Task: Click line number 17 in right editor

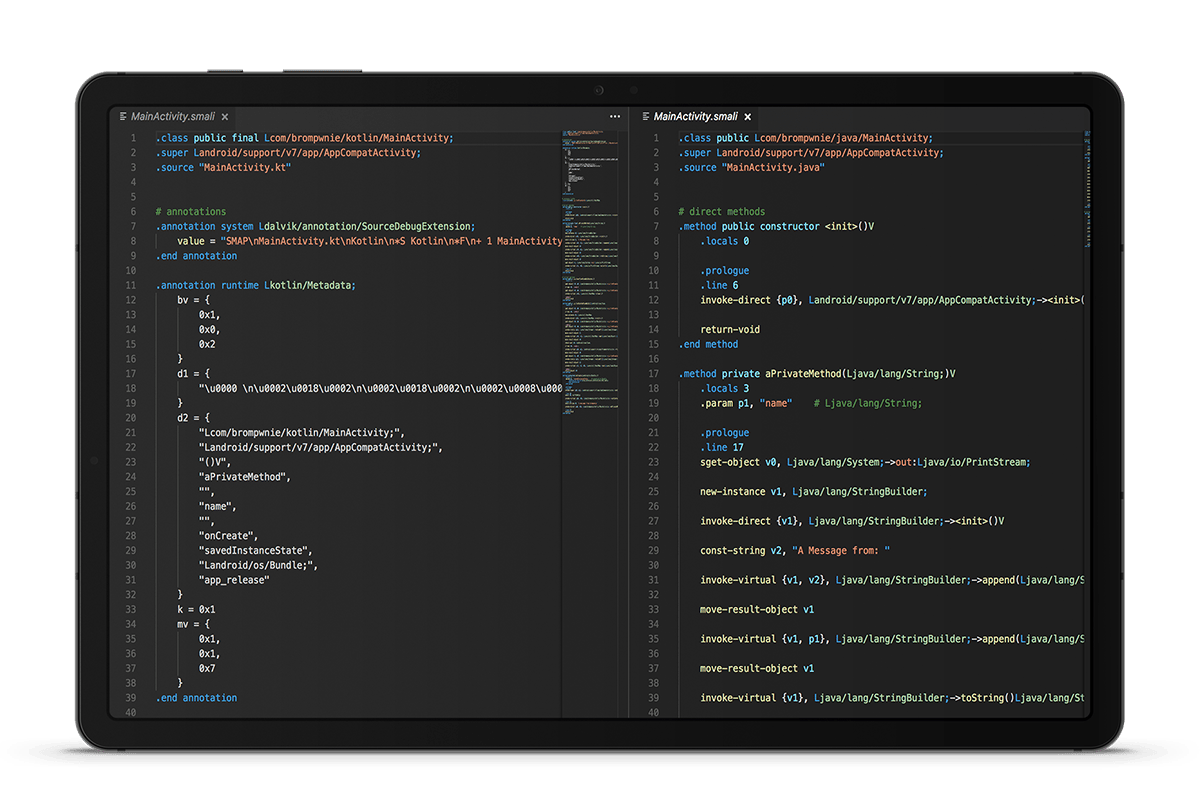Action: click(x=653, y=374)
